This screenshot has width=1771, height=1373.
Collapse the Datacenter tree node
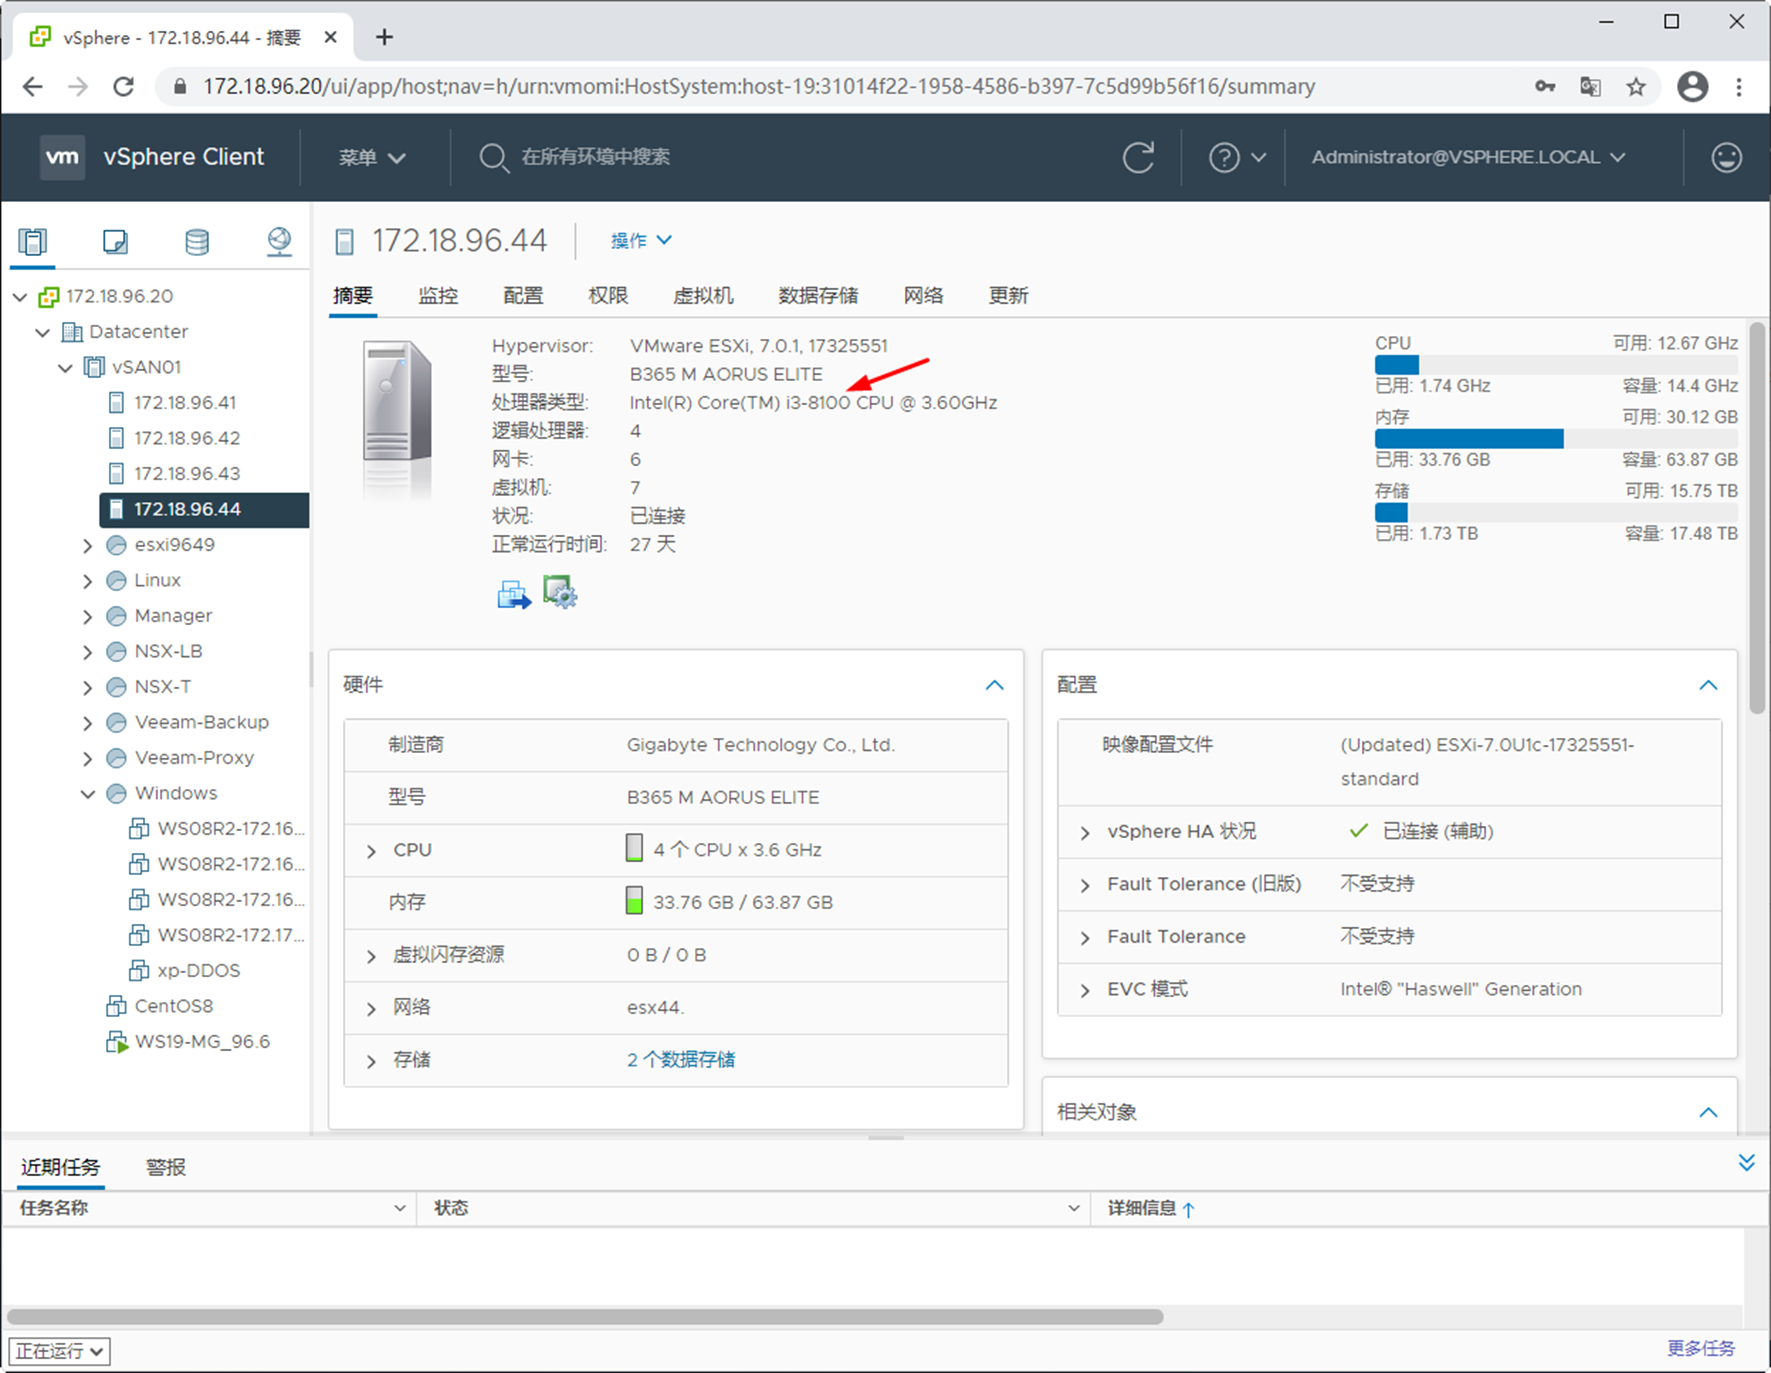[42, 332]
